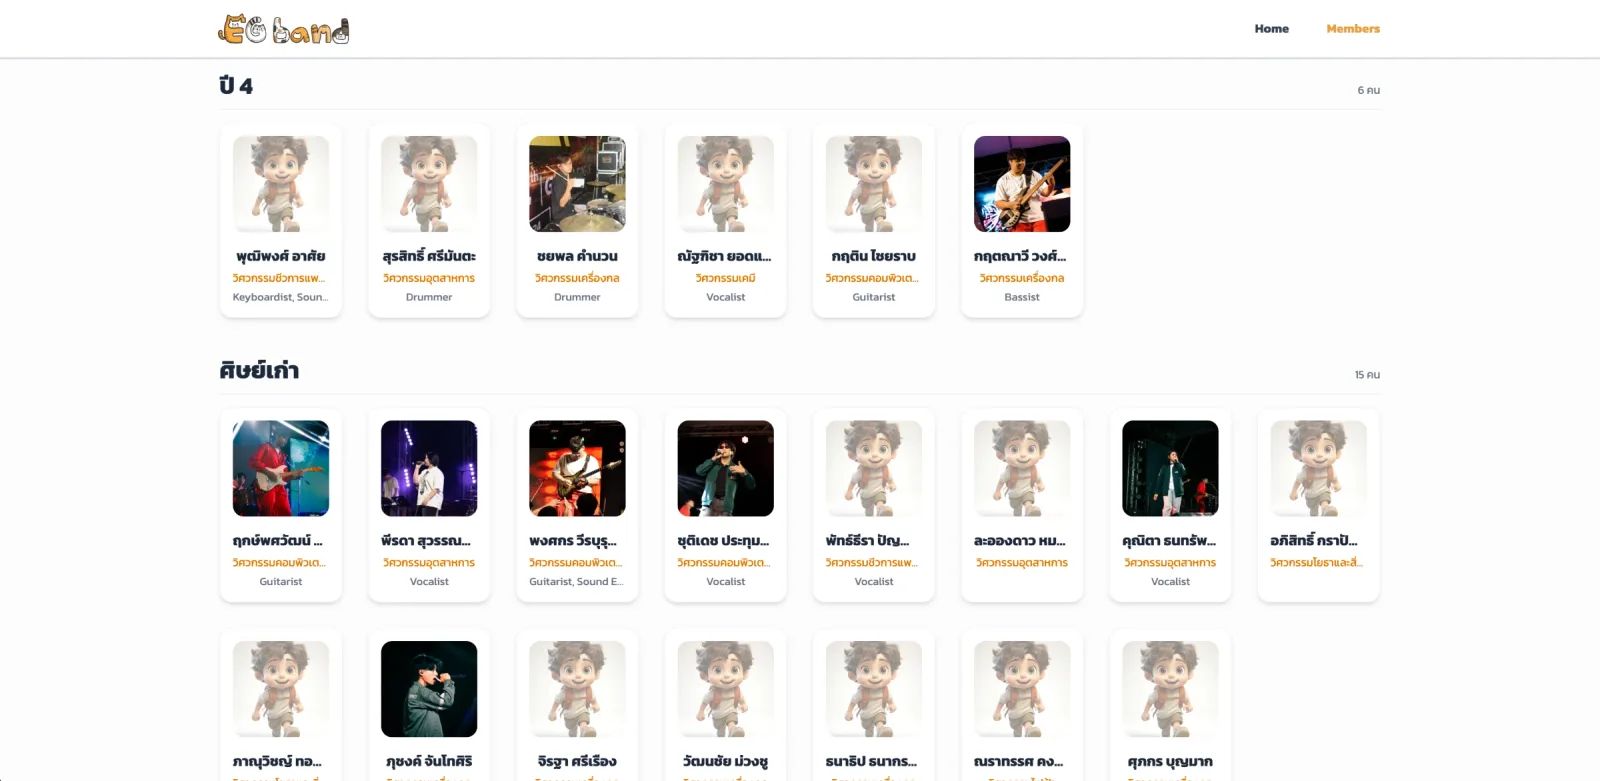Open bassist photo of กฤตณาวี
1600x781 pixels.
click(x=1022, y=184)
